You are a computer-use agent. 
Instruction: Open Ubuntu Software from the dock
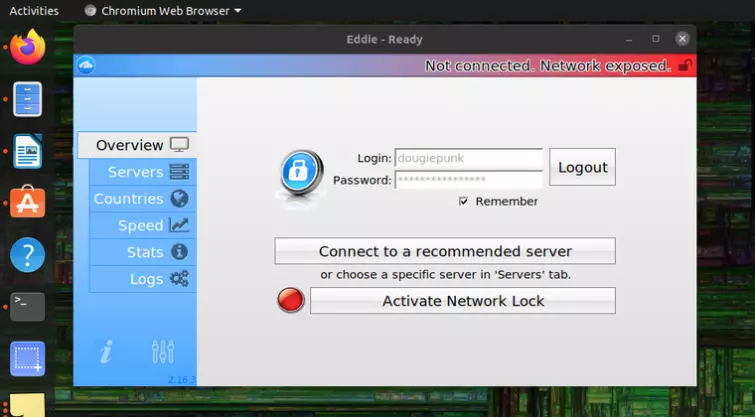tap(27, 202)
